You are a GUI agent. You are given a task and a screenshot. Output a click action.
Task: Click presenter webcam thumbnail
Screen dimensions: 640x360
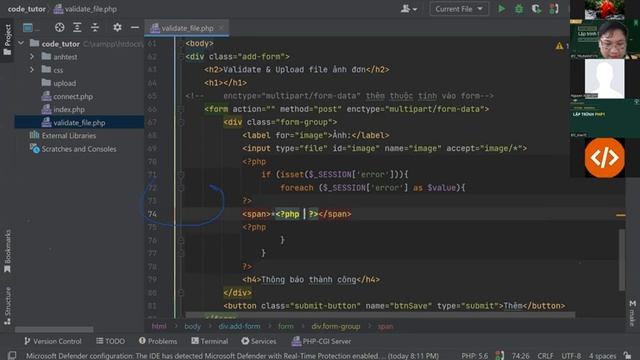click(x=604, y=40)
